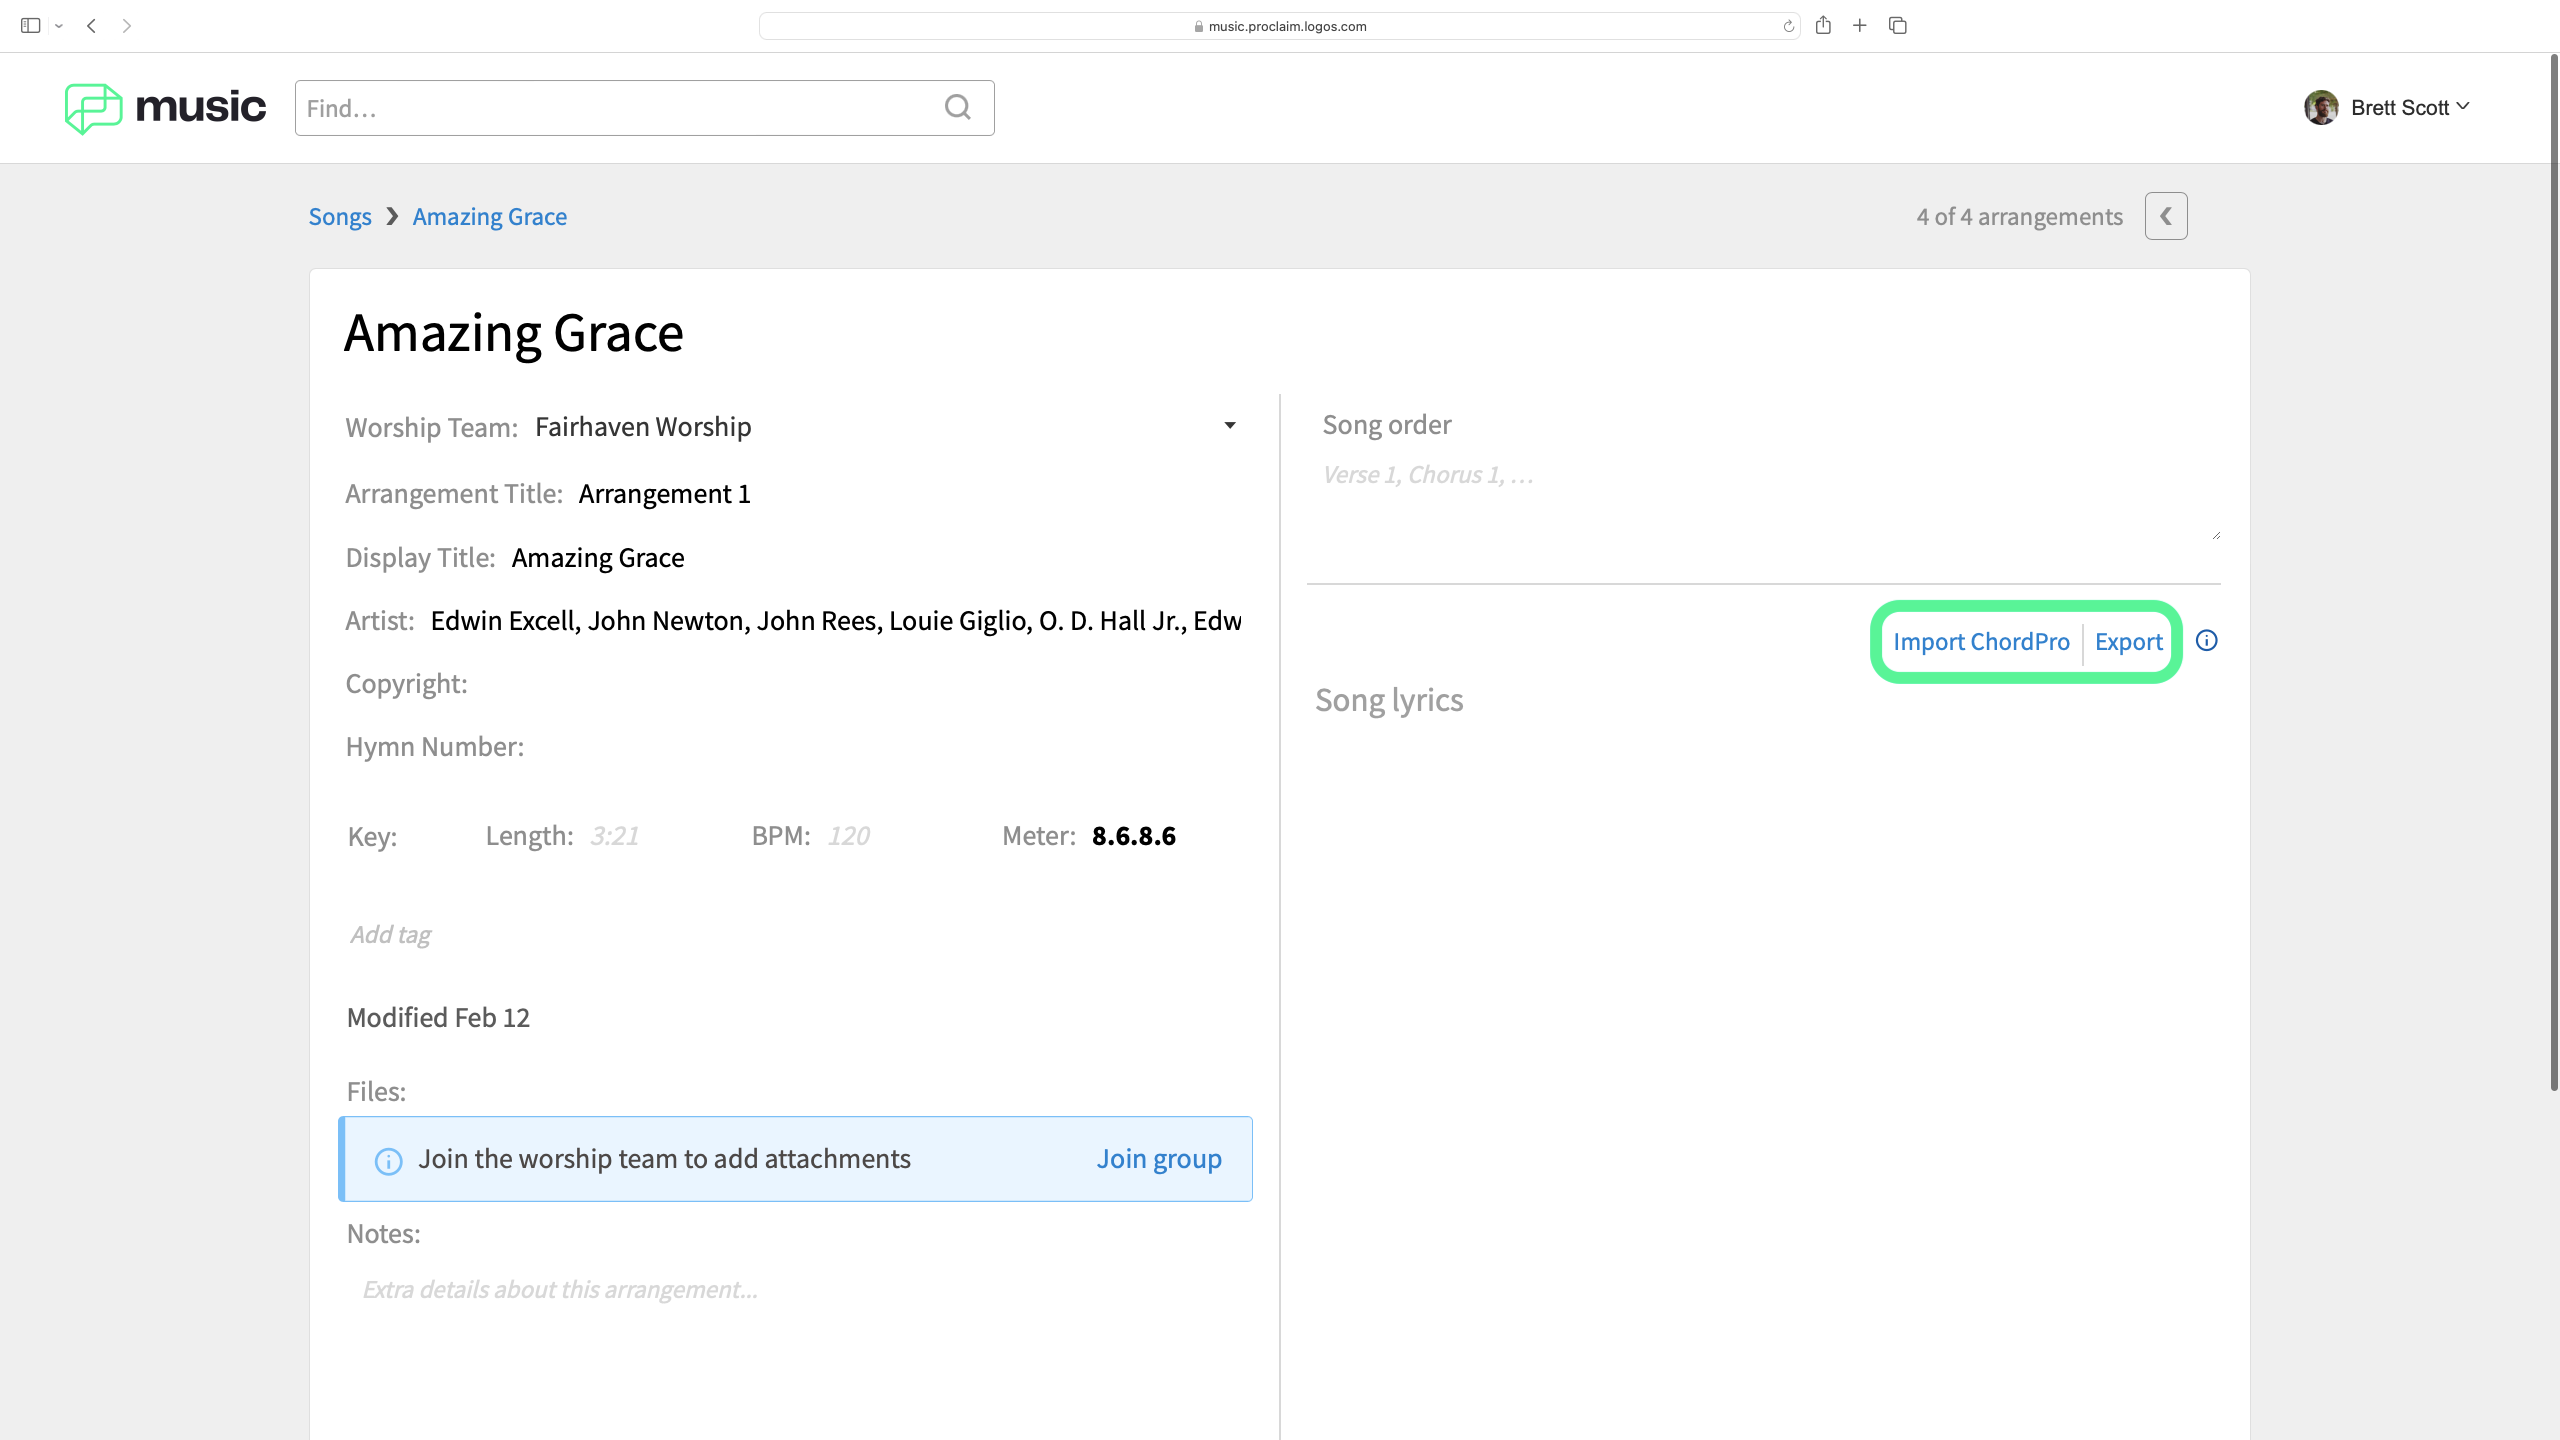The image size is (2560, 1440).
Task: Toggle the Safari sidebar button
Action: 30,26
